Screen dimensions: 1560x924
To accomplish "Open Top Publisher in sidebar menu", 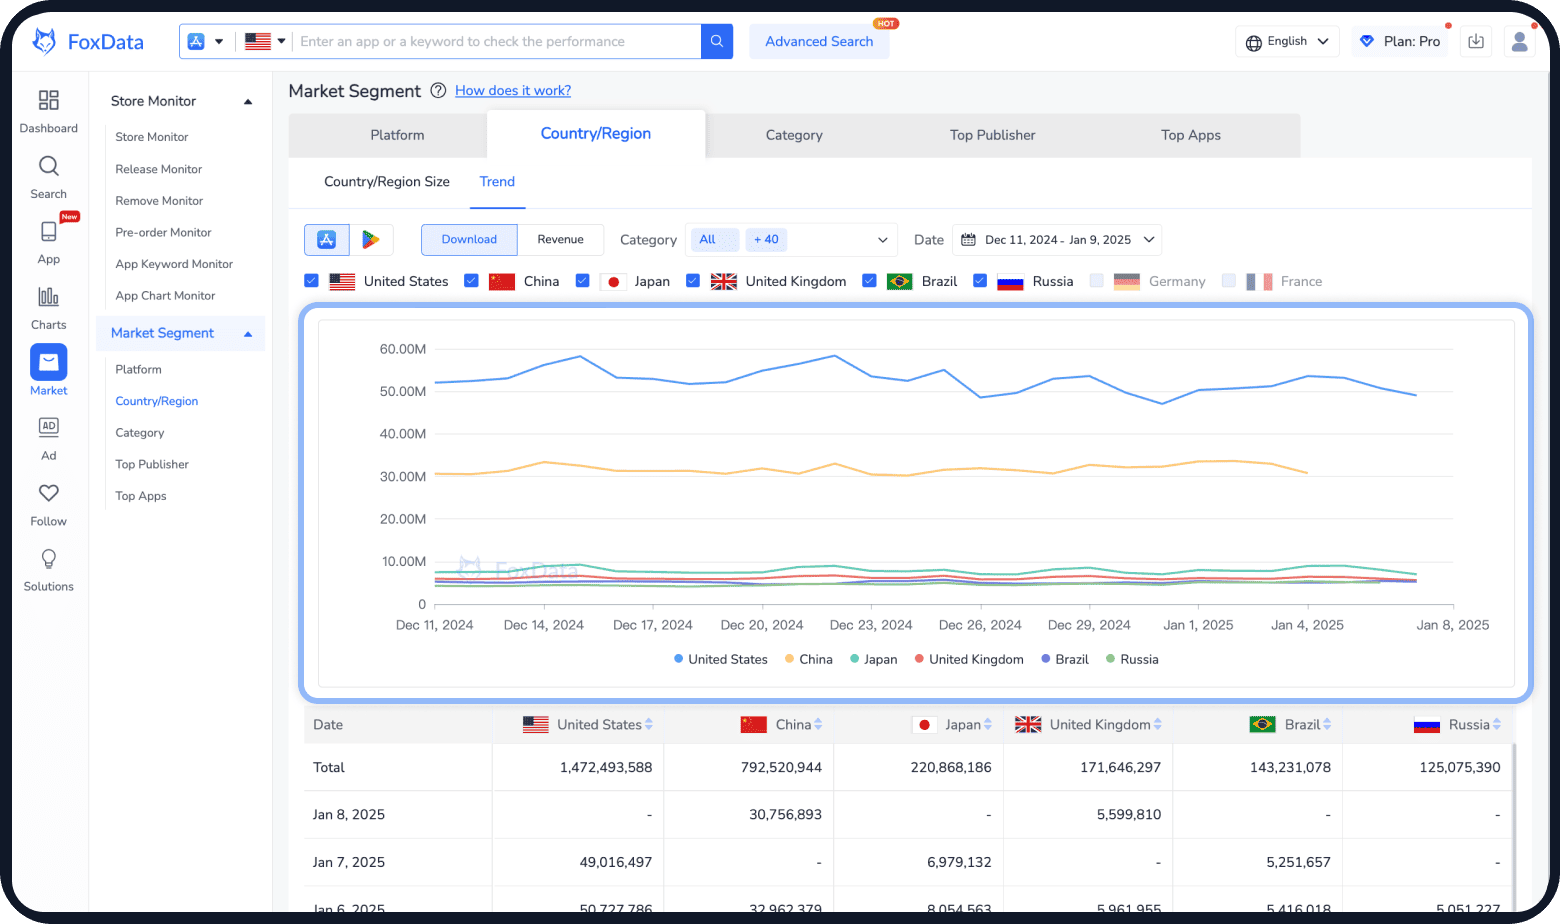I will 152,464.
